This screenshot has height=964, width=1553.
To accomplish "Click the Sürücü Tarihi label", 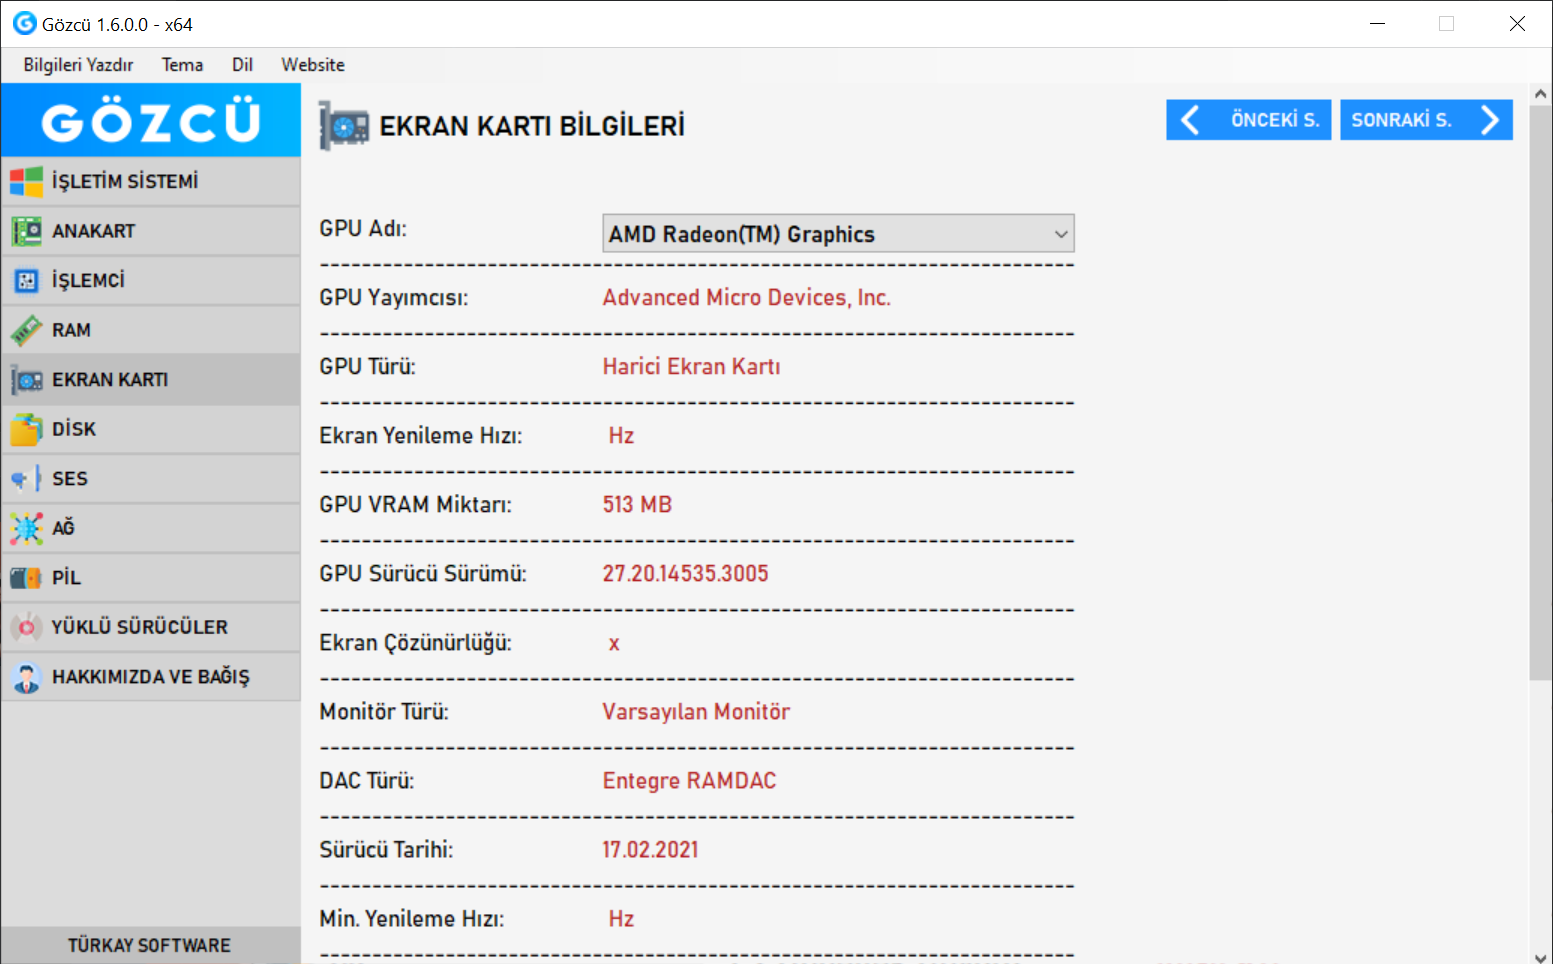I will [x=386, y=850].
